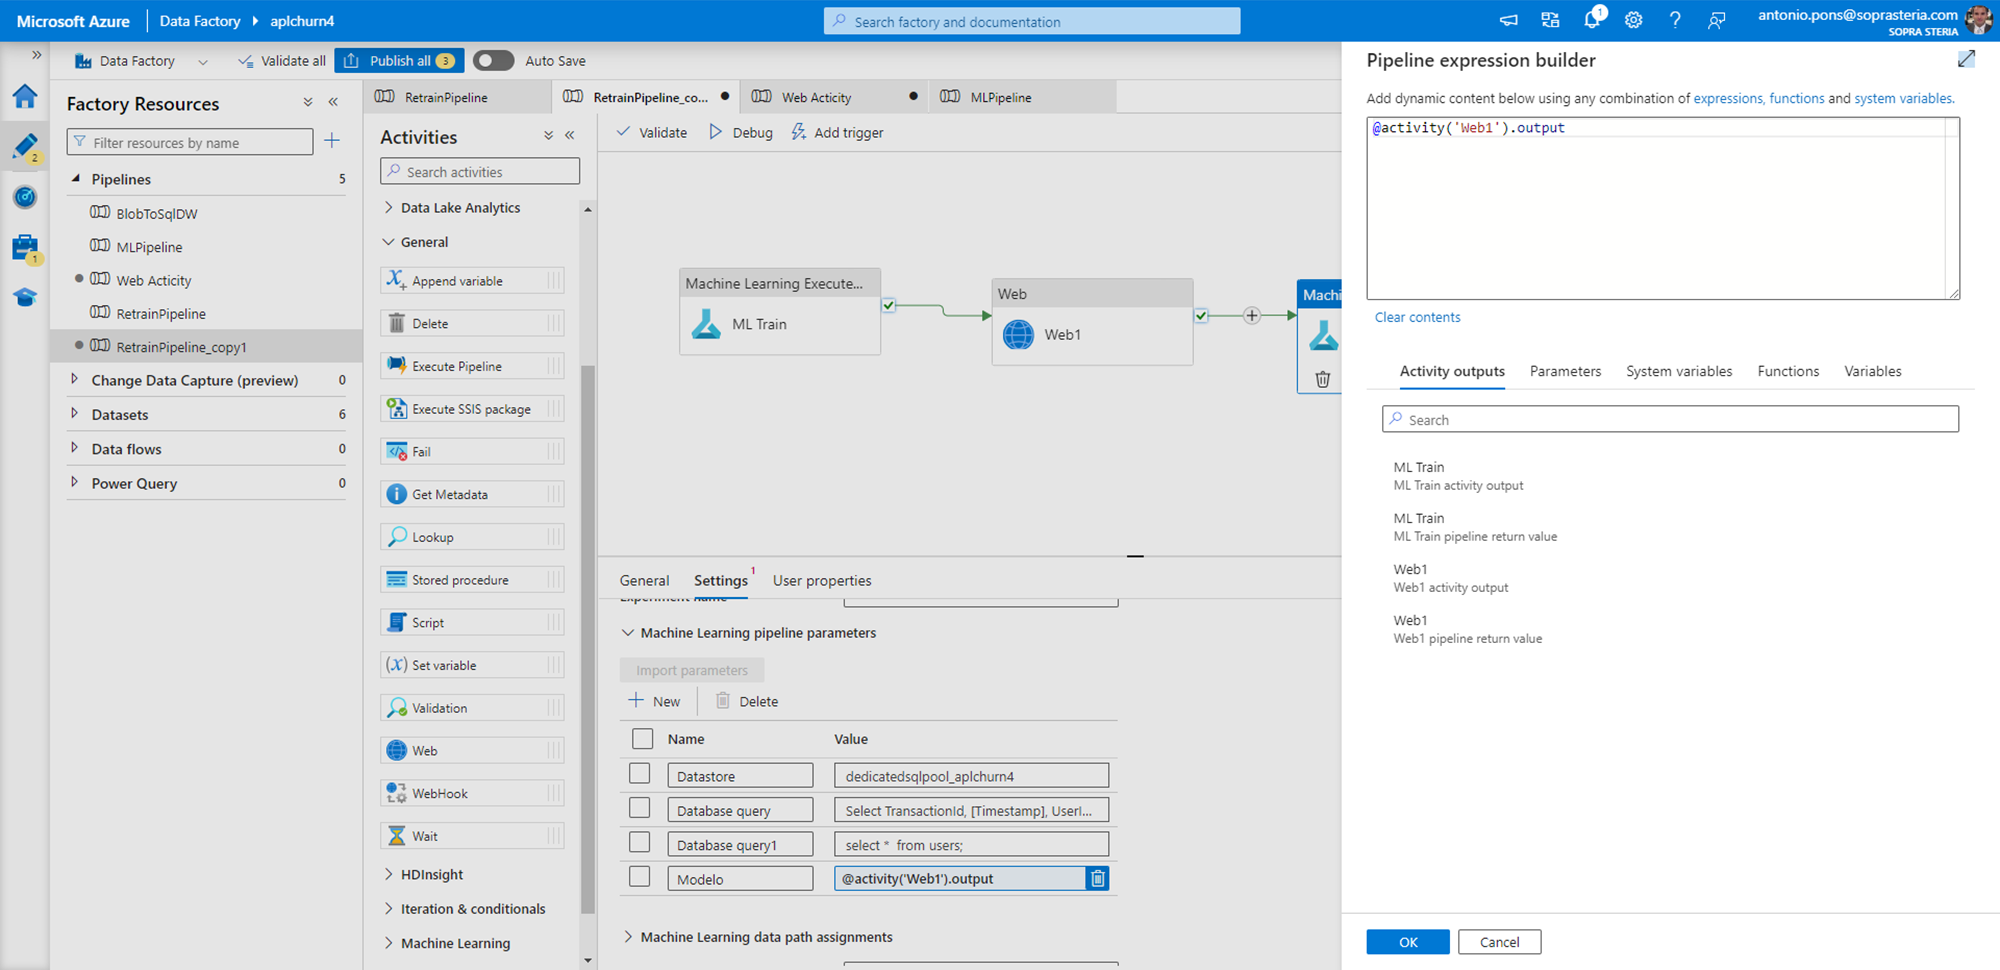Open the MLPipeline editor tab
This screenshot has height=970, width=2000.
1022,97
